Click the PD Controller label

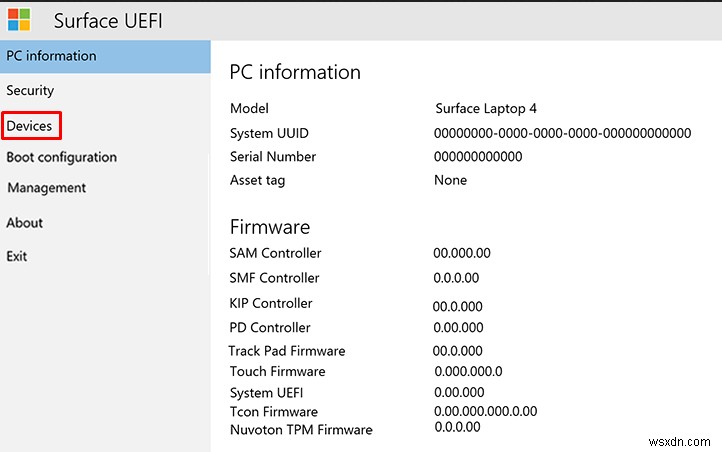tap(270, 328)
